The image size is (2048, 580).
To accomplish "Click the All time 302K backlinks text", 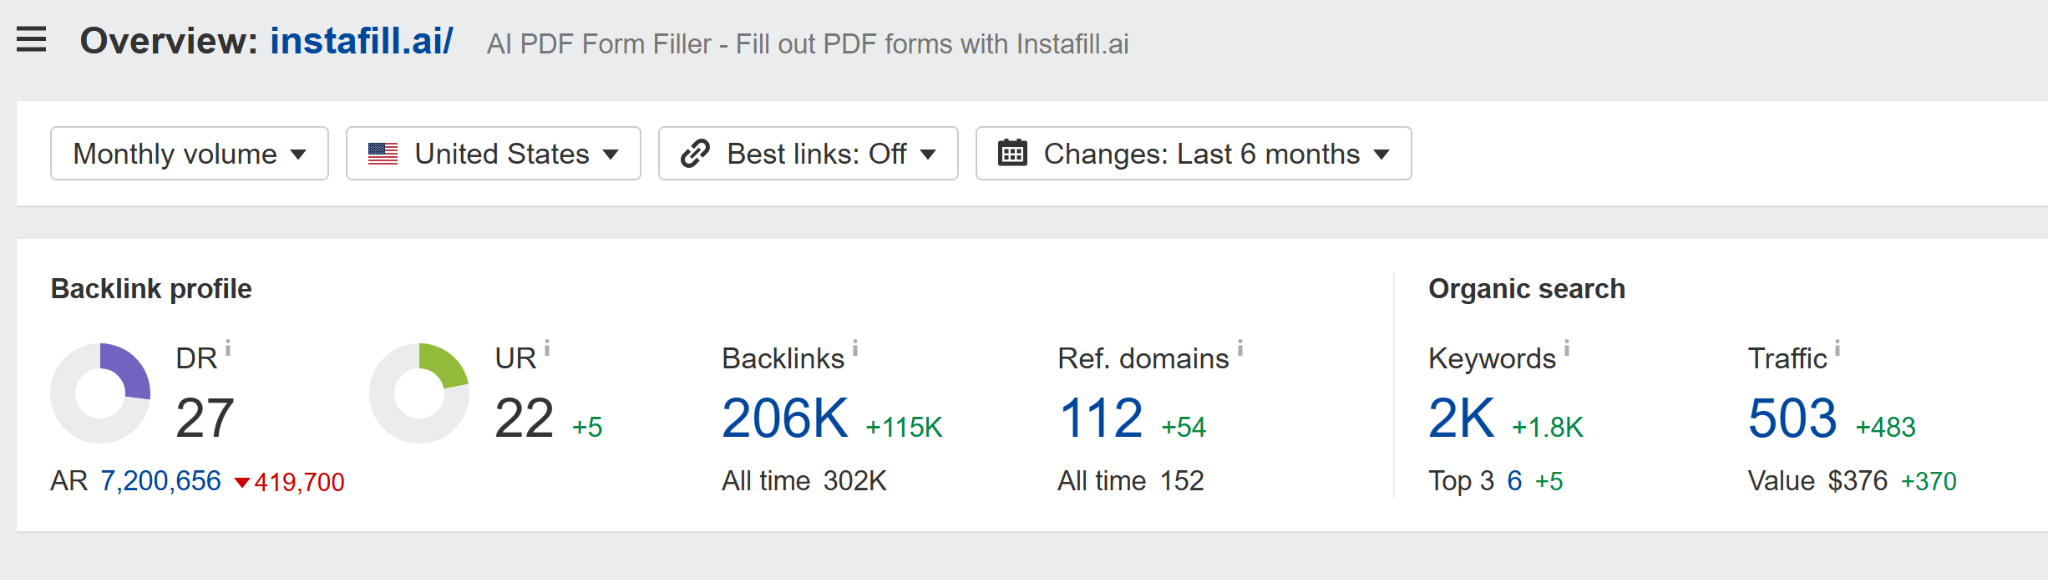I will [x=804, y=481].
